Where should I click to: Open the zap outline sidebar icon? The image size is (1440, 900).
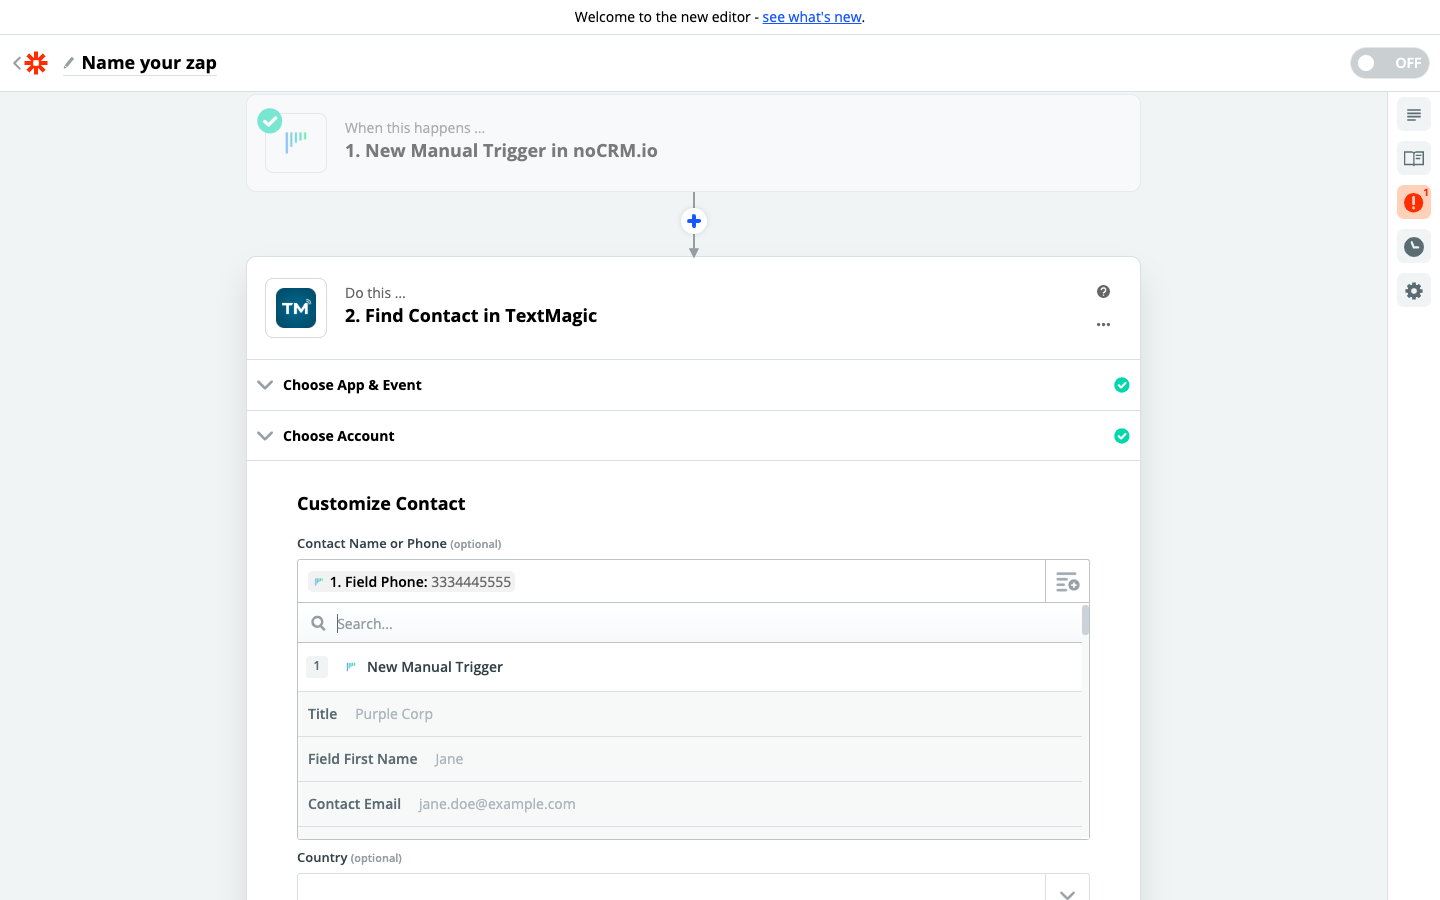(1413, 115)
